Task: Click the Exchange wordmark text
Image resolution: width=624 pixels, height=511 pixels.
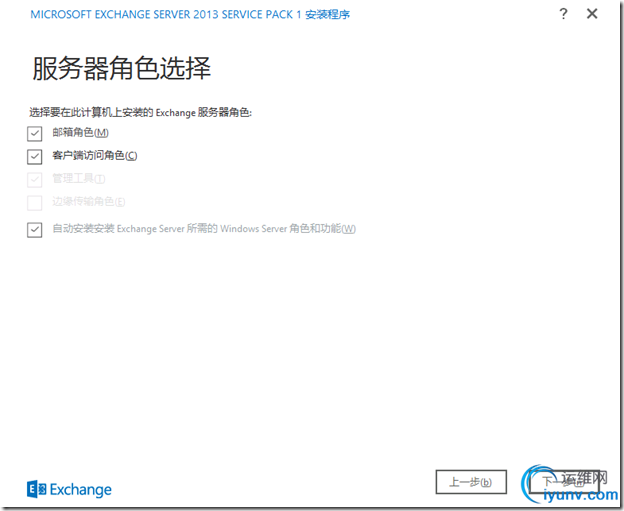Action: click(81, 490)
